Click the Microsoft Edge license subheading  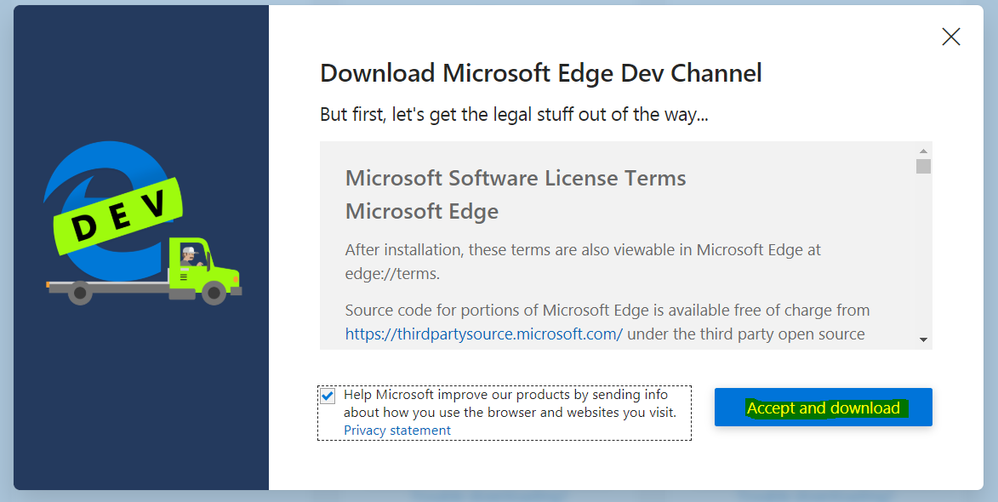[421, 212]
